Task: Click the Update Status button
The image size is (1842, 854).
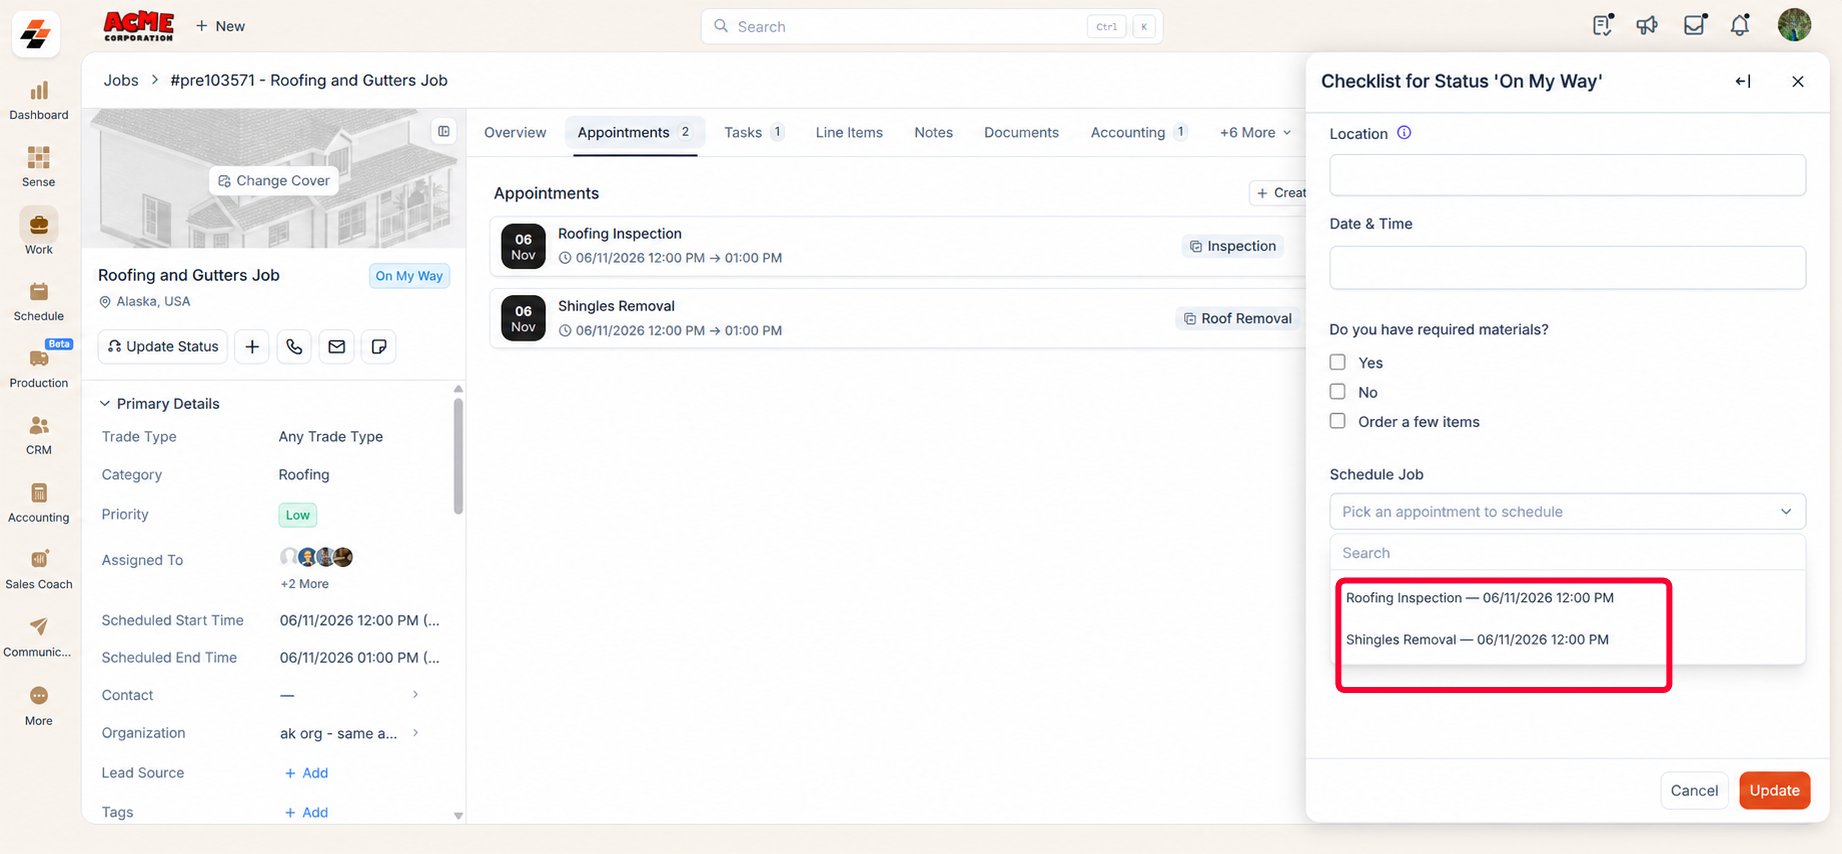Action: click(163, 346)
